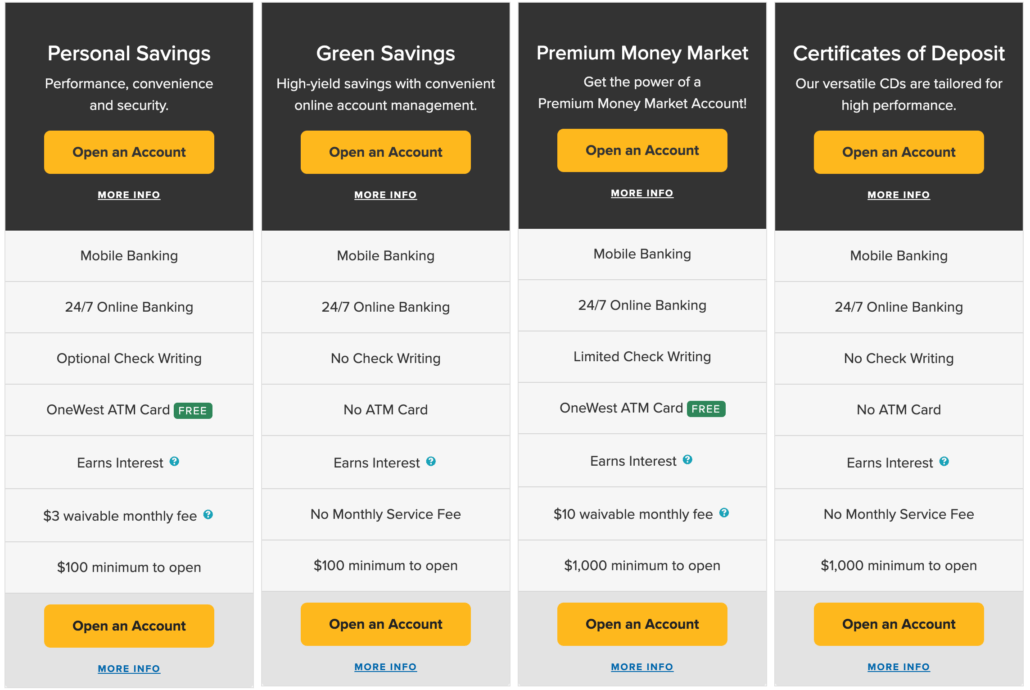Click MORE INFO at the bottom of Premium Money Market
The image size is (1030, 690).
pos(641,666)
